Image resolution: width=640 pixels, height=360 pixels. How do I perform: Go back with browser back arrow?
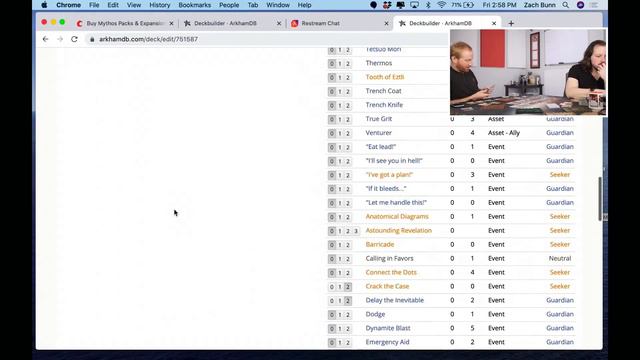click(x=45, y=39)
